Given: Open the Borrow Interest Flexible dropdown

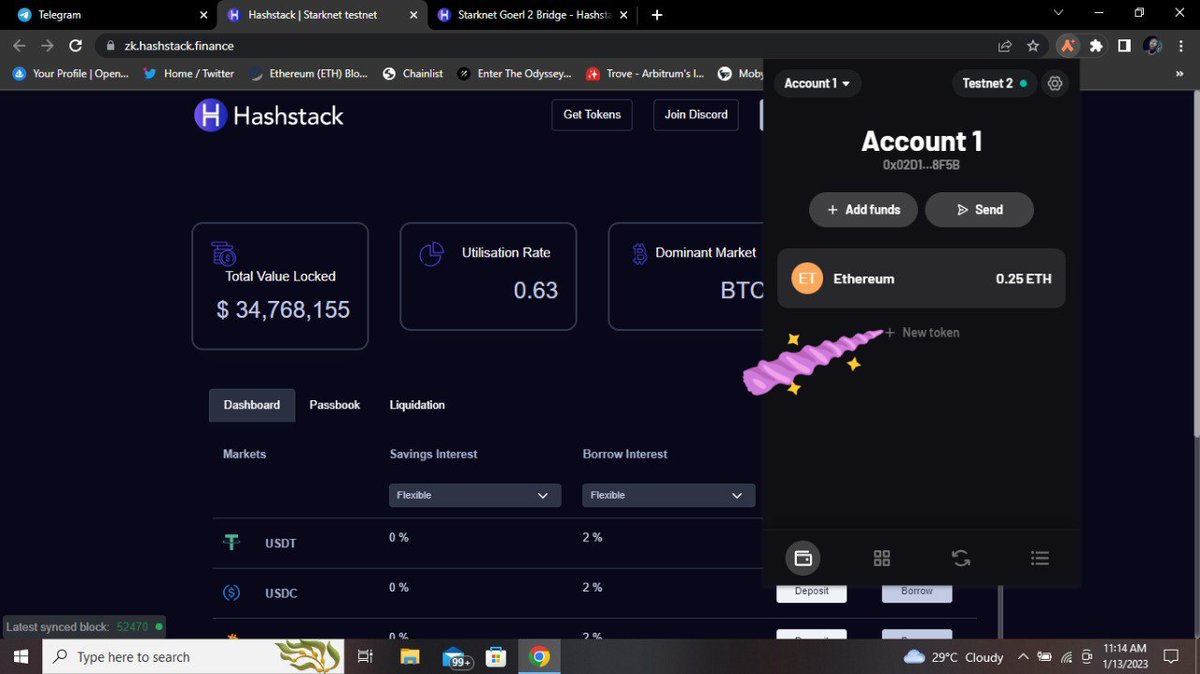Looking at the screenshot, I should 669,495.
